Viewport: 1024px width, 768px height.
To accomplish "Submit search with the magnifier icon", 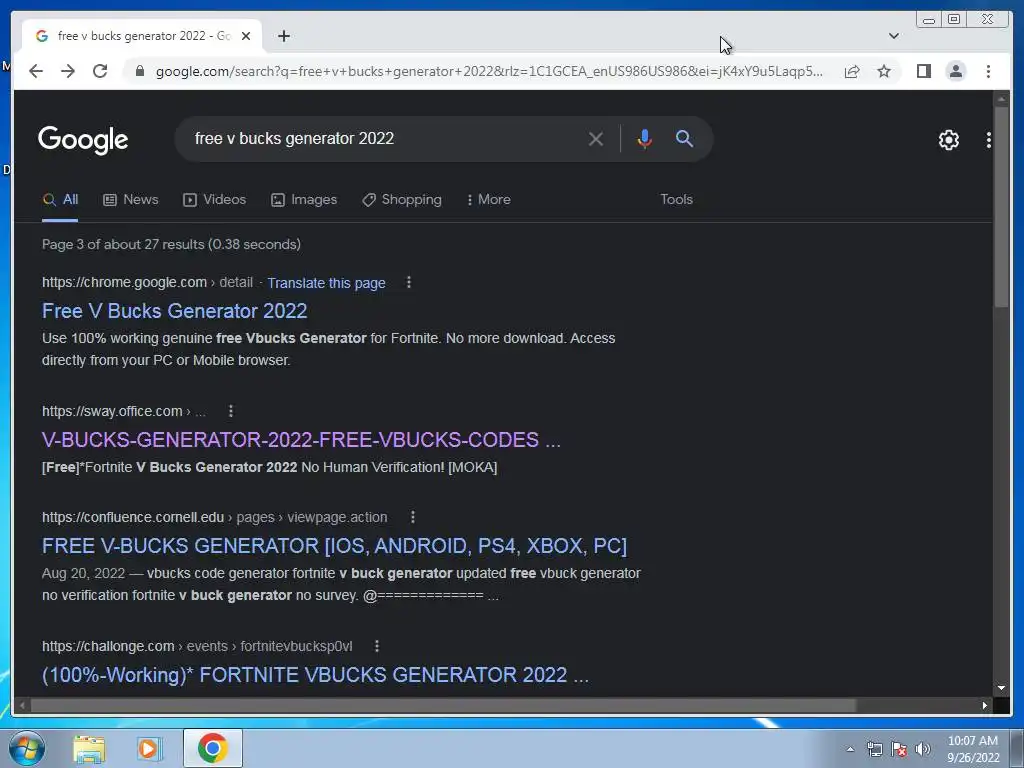I will [684, 138].
